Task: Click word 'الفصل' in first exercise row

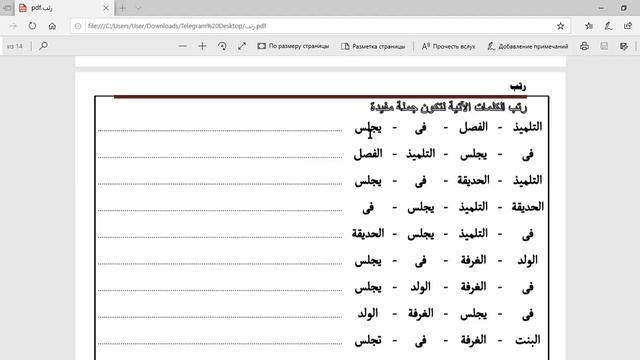Action: [473, 127]
